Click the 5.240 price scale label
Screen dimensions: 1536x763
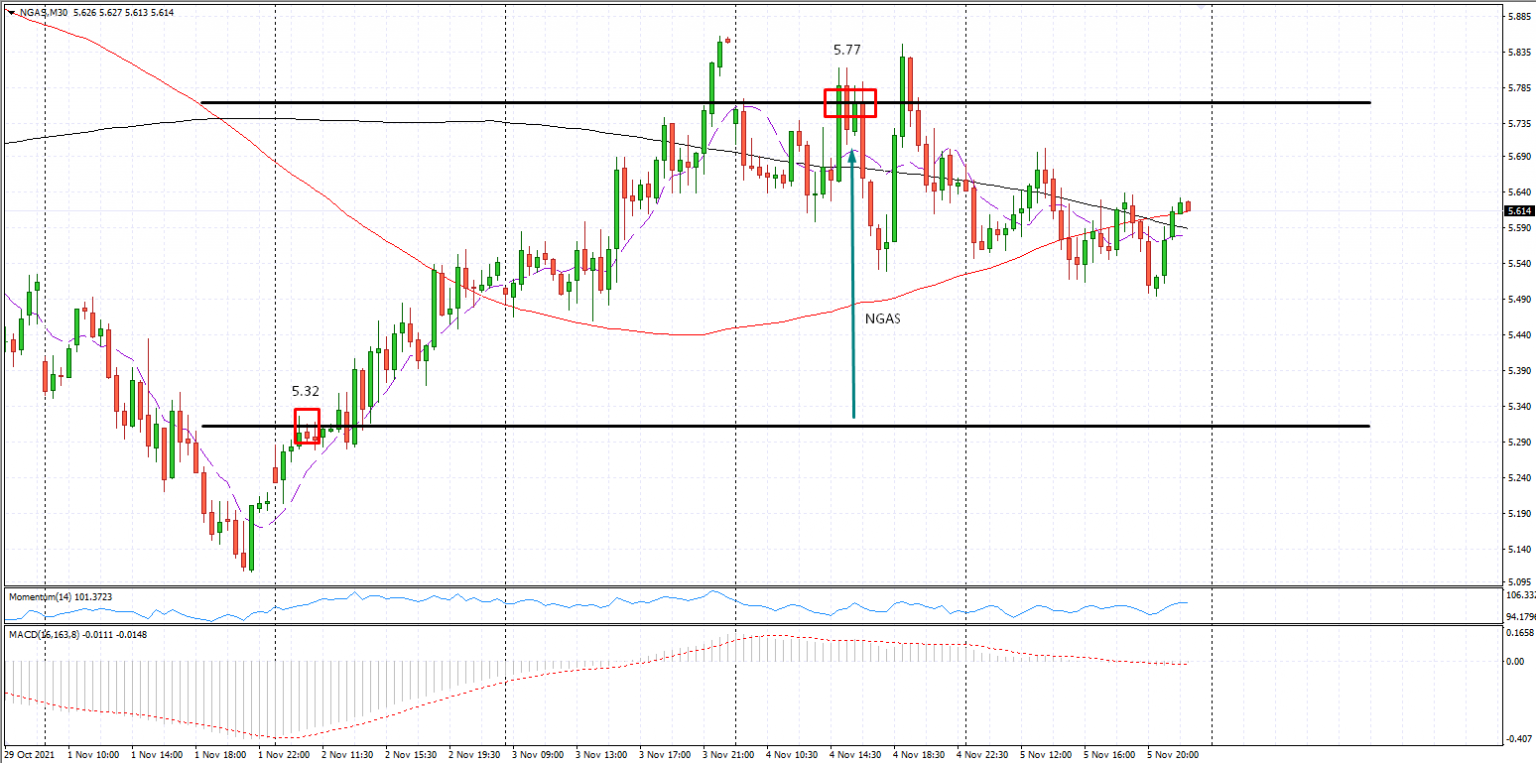click(x=1519, y=478)
